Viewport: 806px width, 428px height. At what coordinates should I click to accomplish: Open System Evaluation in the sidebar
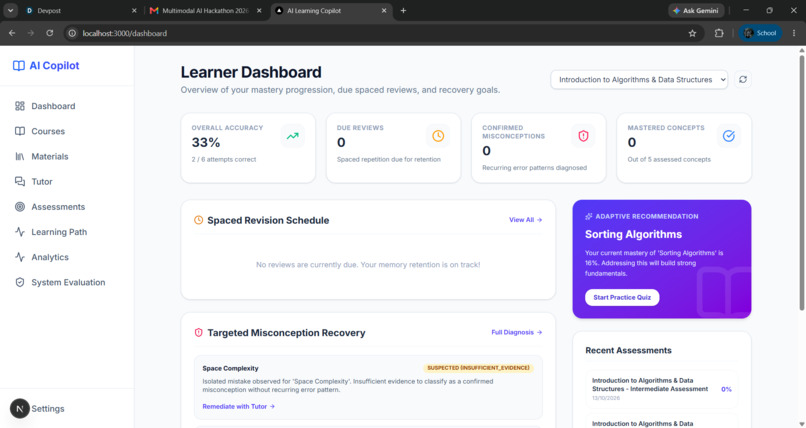67,282
